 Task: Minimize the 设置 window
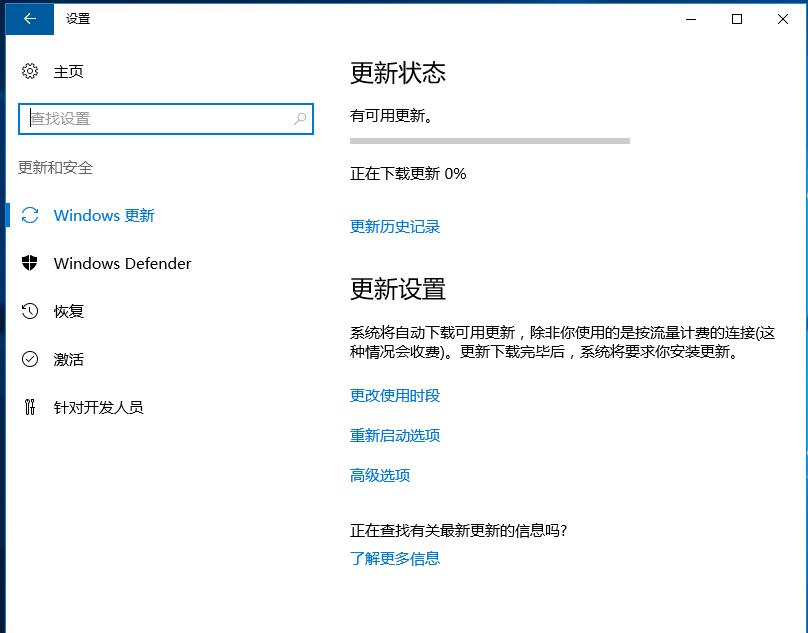[x=691, y=19]
